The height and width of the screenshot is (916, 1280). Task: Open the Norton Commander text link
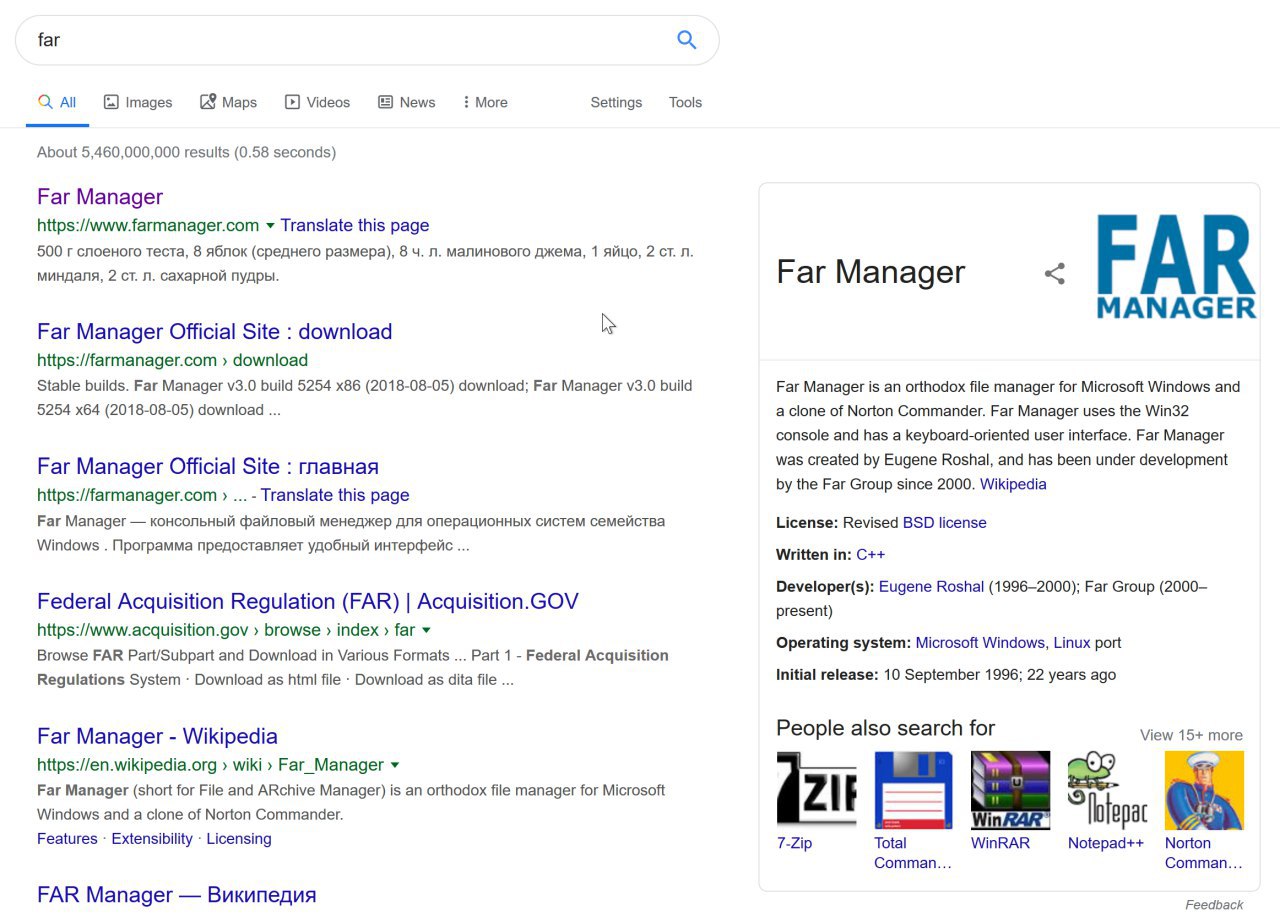(1204, 853)
